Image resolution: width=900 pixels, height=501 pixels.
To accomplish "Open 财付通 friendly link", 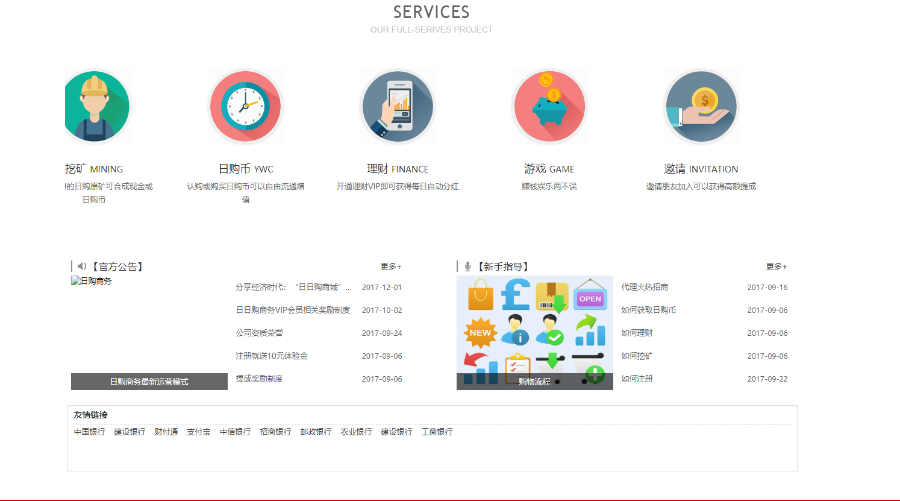I will coord(166,432).
